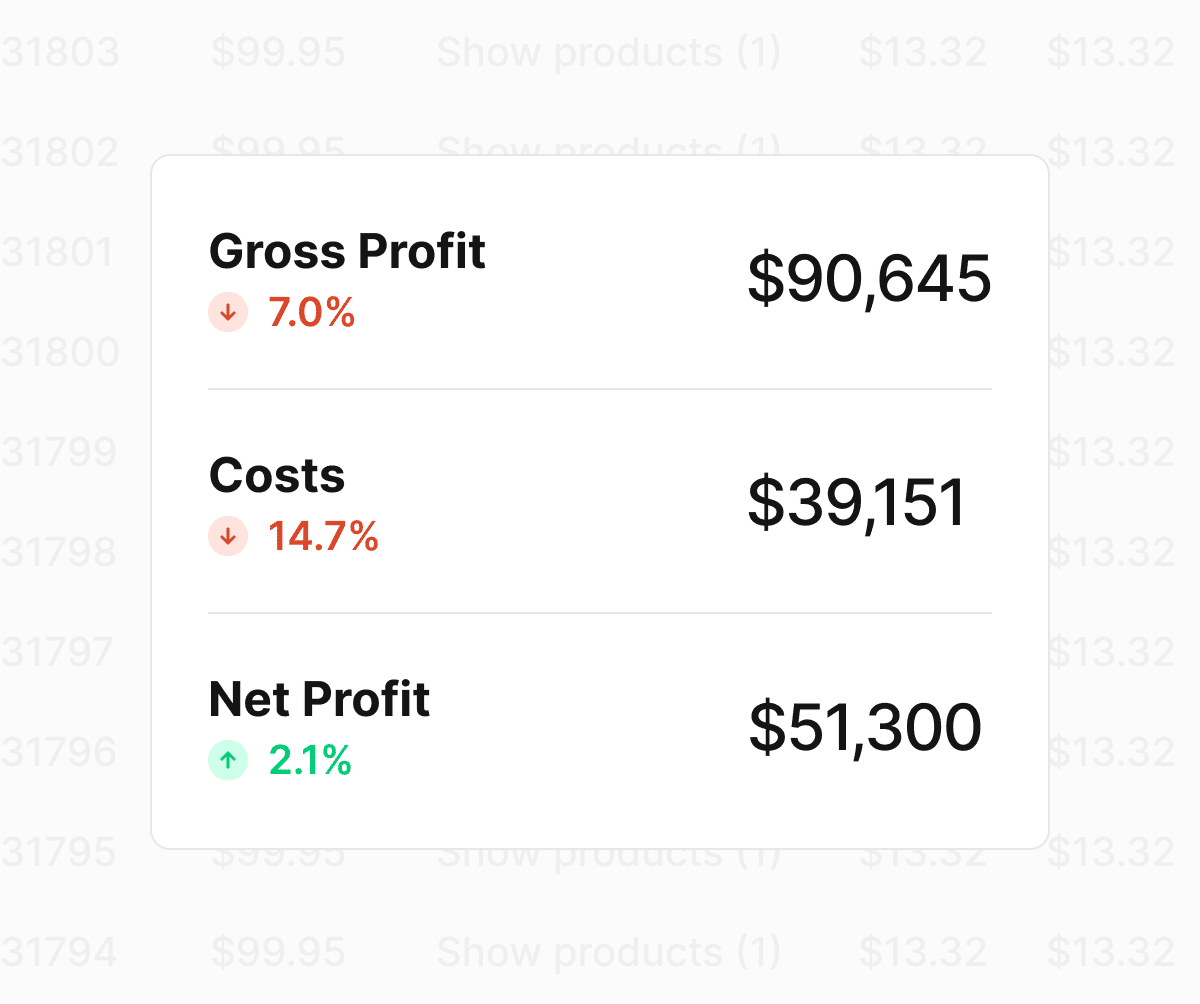Image resolution: width=1200 pixels, height=1004 pixels.
Task: Expand Show products (1) for order 31803
Action: point(608,53)
